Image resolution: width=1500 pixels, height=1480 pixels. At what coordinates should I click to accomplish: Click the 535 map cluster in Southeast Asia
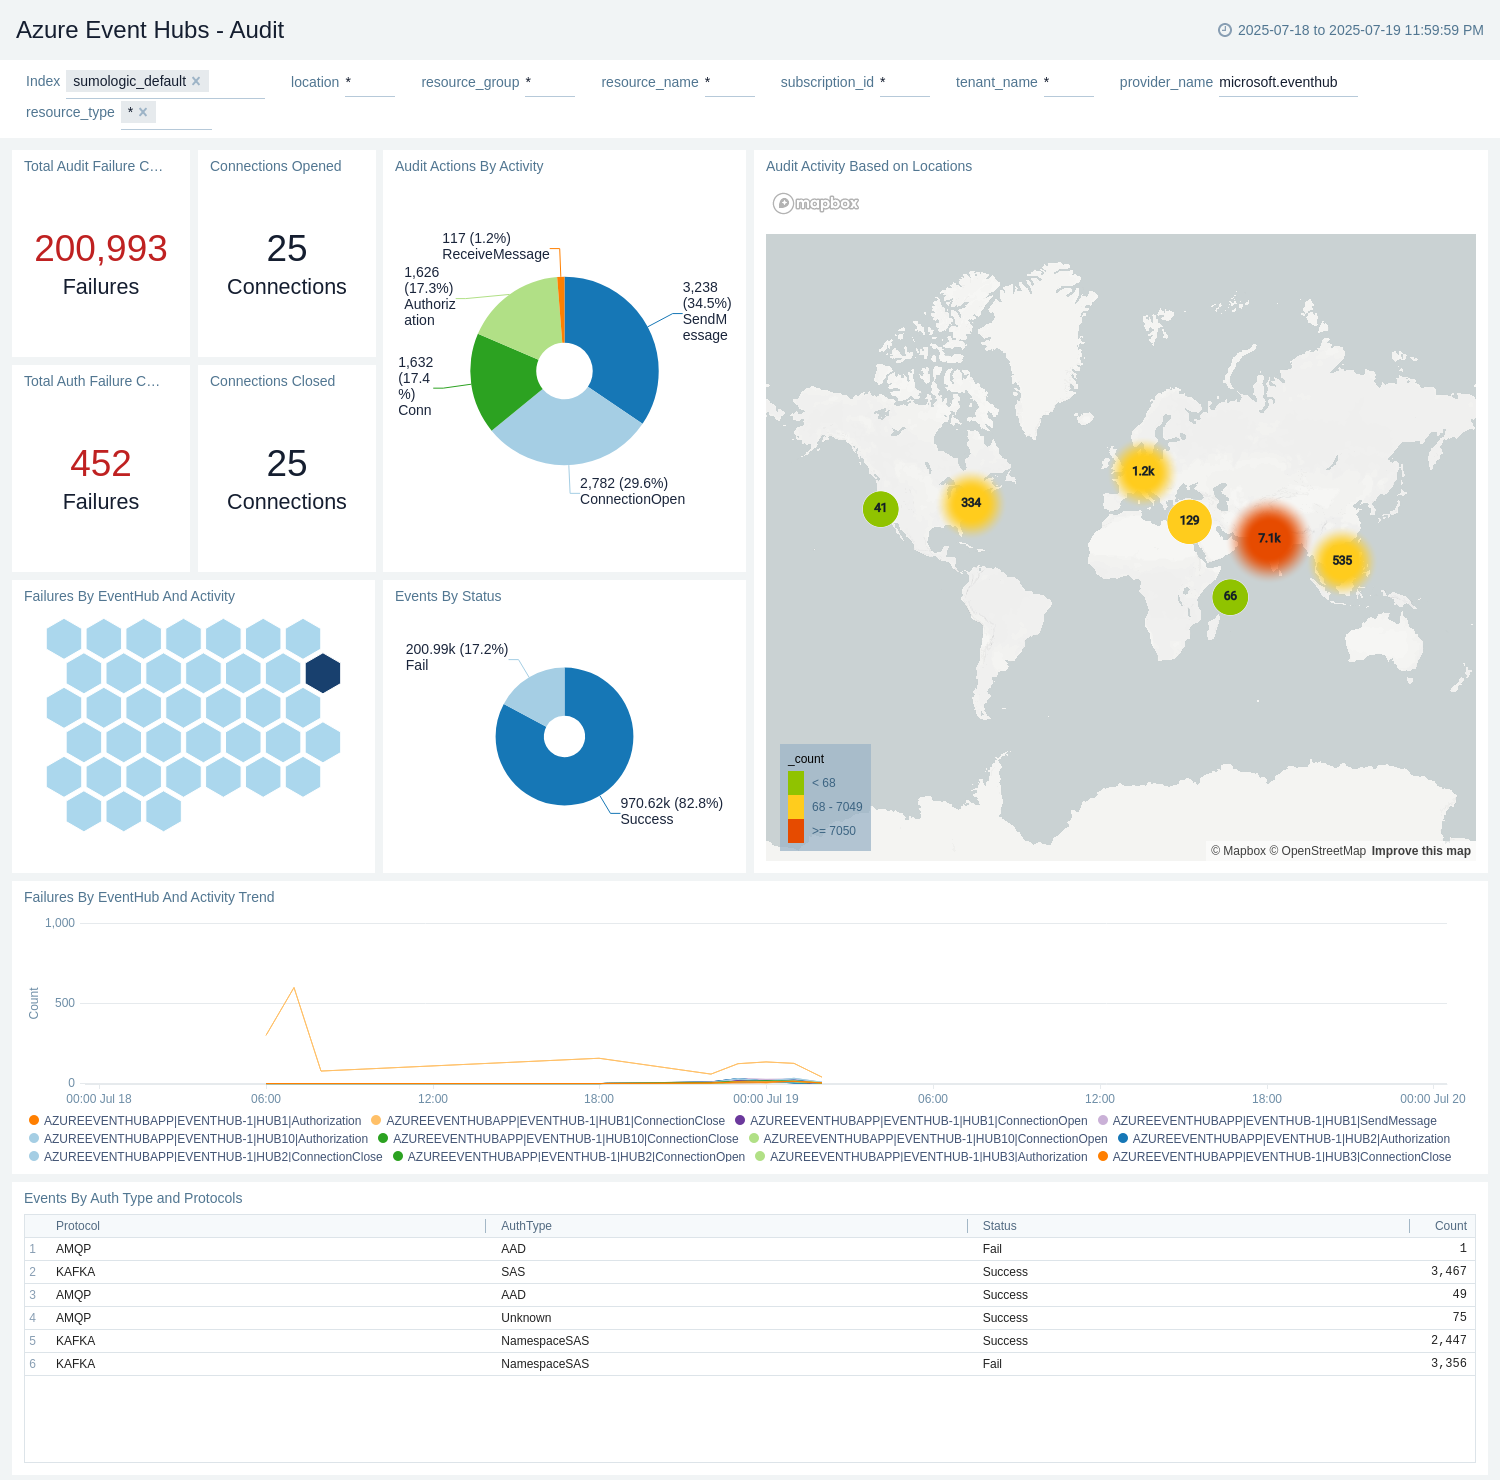coord(1342,561)
